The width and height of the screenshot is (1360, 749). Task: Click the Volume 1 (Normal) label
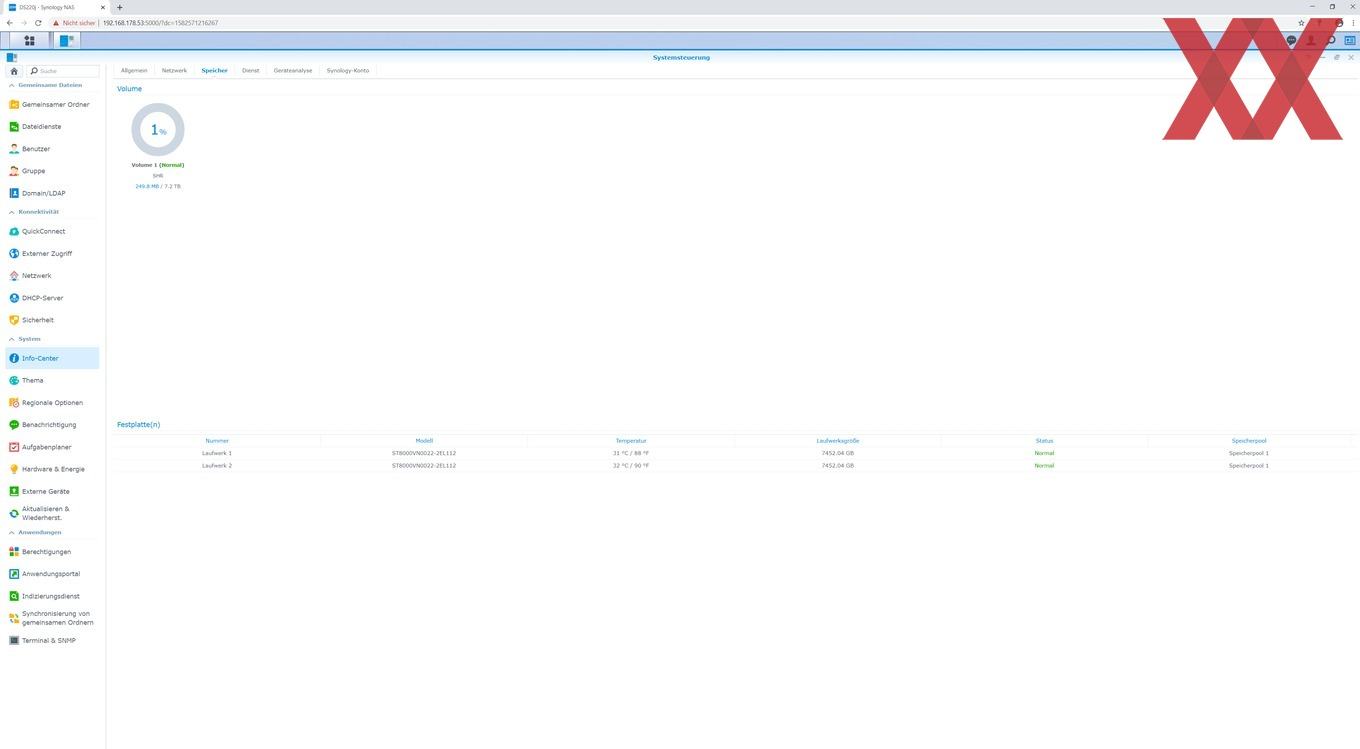[x=158, y=165]
